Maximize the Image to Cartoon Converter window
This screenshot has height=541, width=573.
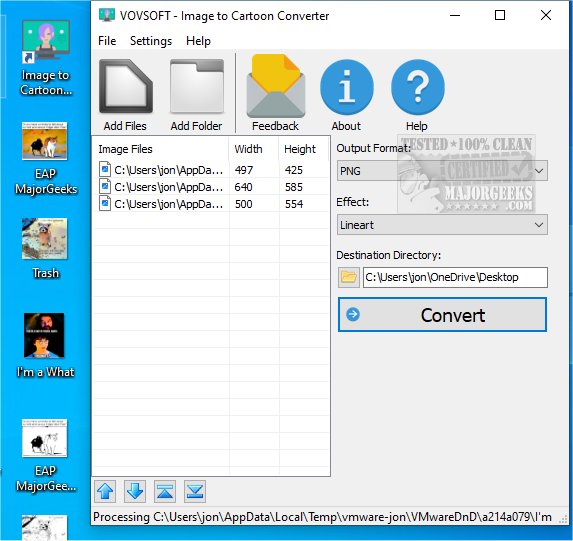(500, 15)
